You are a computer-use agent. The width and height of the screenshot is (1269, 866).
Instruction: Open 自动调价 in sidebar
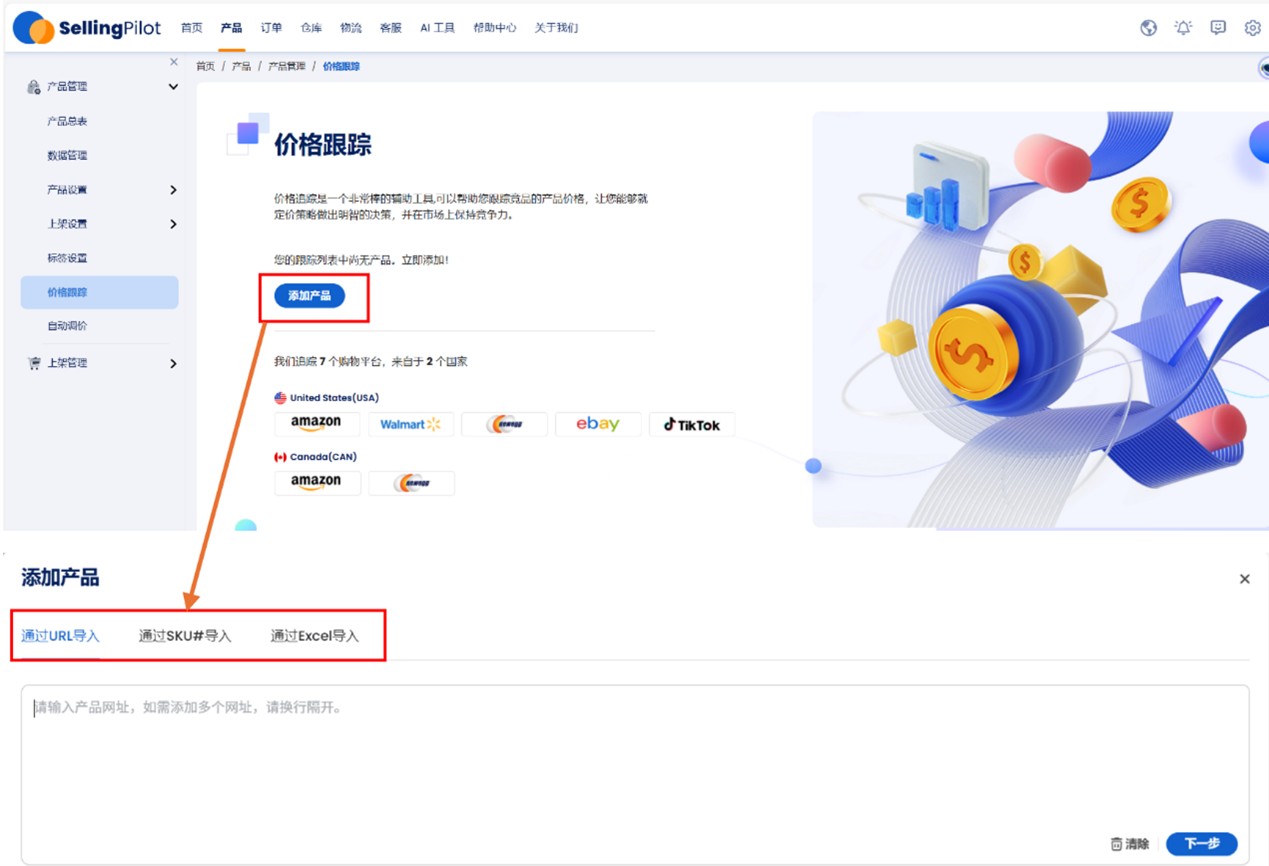coord(67,326)
